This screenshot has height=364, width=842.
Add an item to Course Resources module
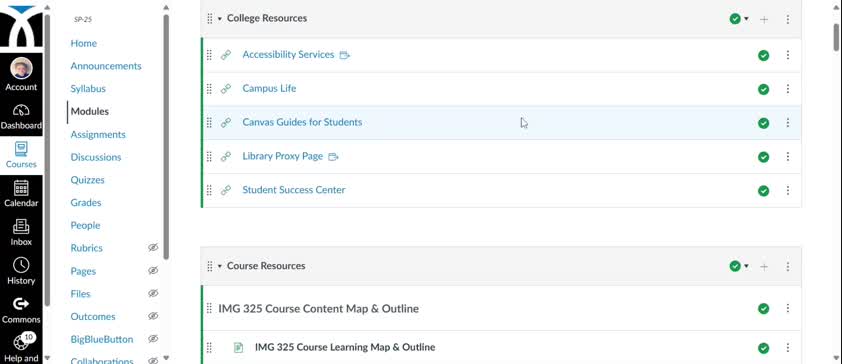764,266
